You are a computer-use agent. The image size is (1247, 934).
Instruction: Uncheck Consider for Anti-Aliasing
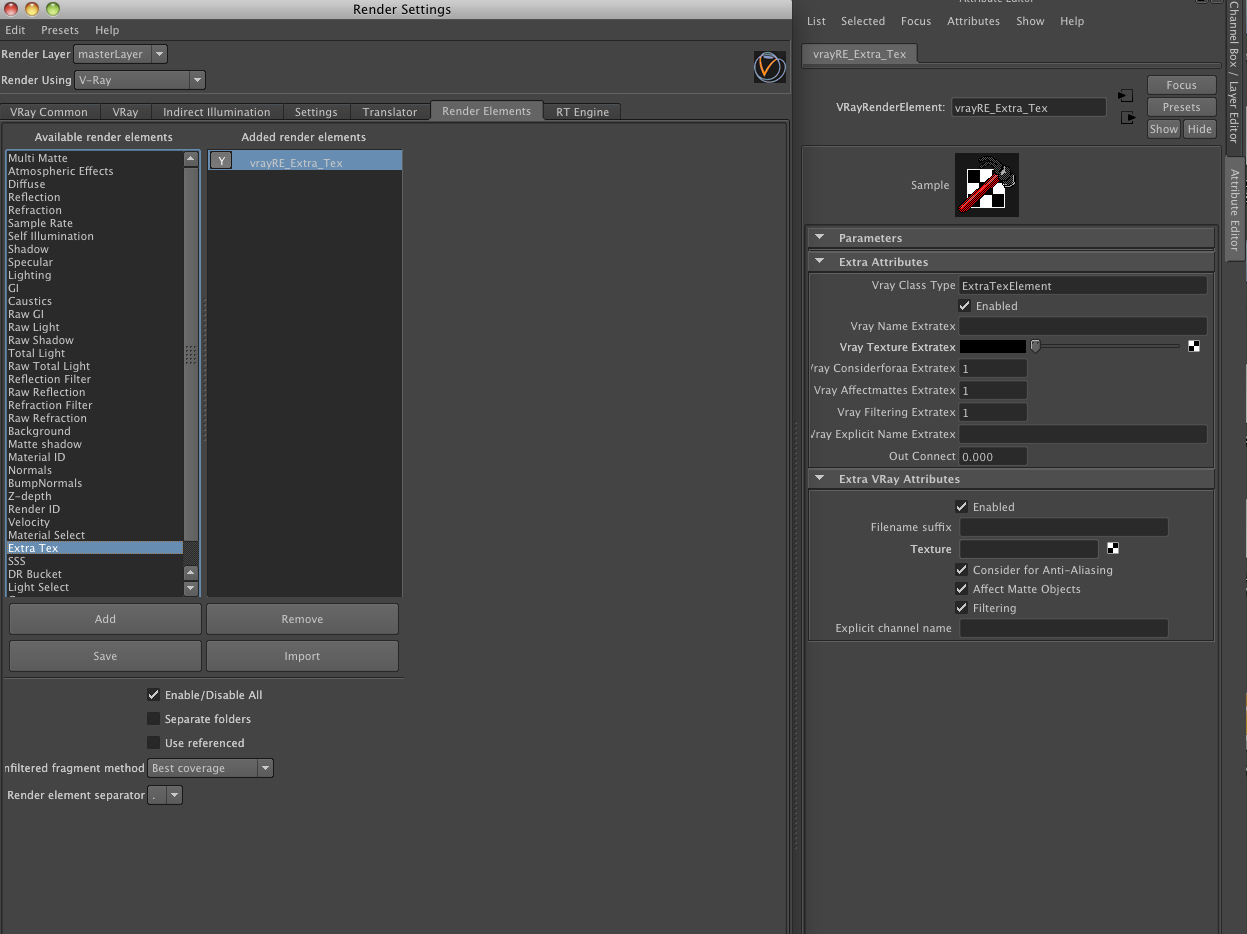(961, 570)
